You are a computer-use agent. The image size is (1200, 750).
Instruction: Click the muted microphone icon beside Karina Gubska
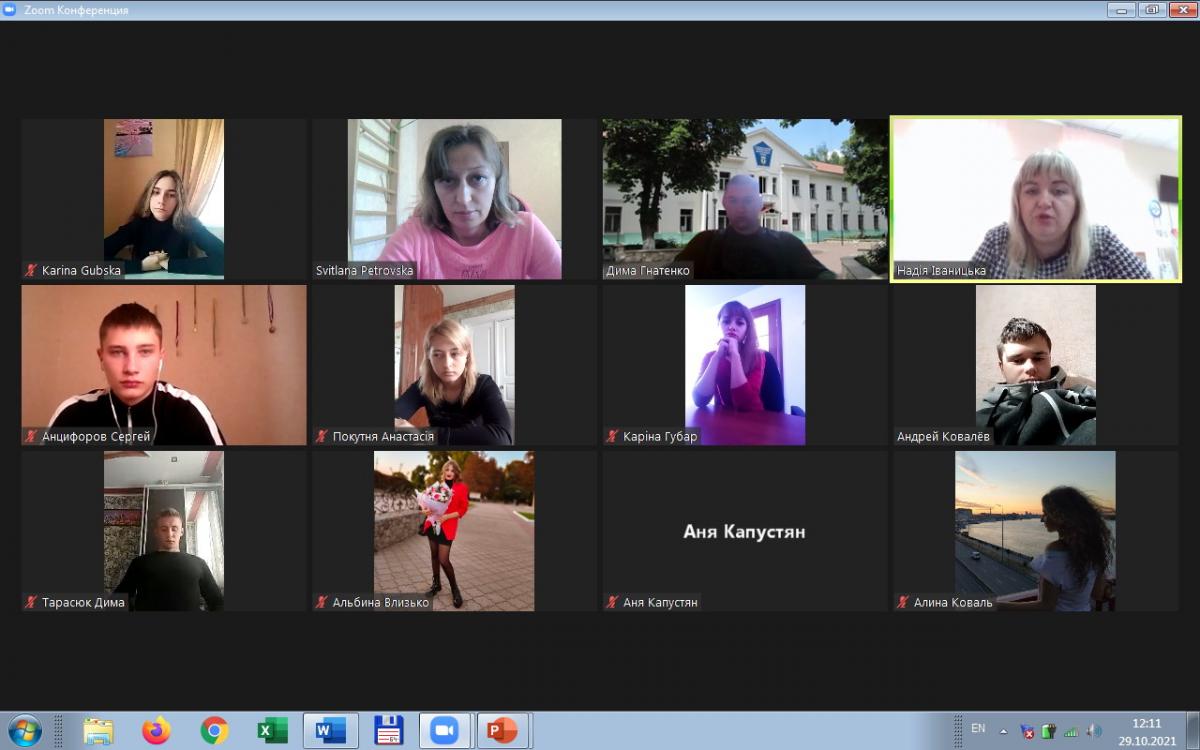(31, 270)
